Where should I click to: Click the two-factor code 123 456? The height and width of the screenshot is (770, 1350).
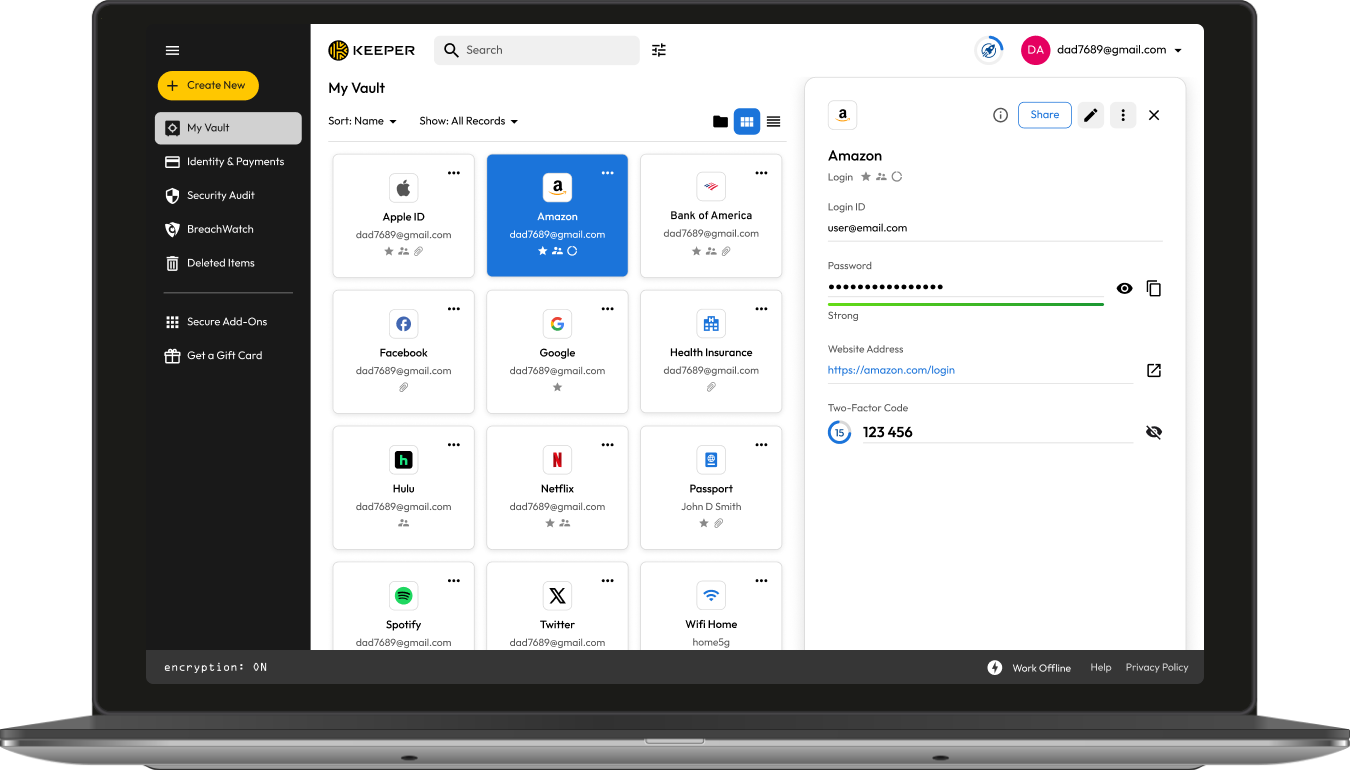pos(888,432)
